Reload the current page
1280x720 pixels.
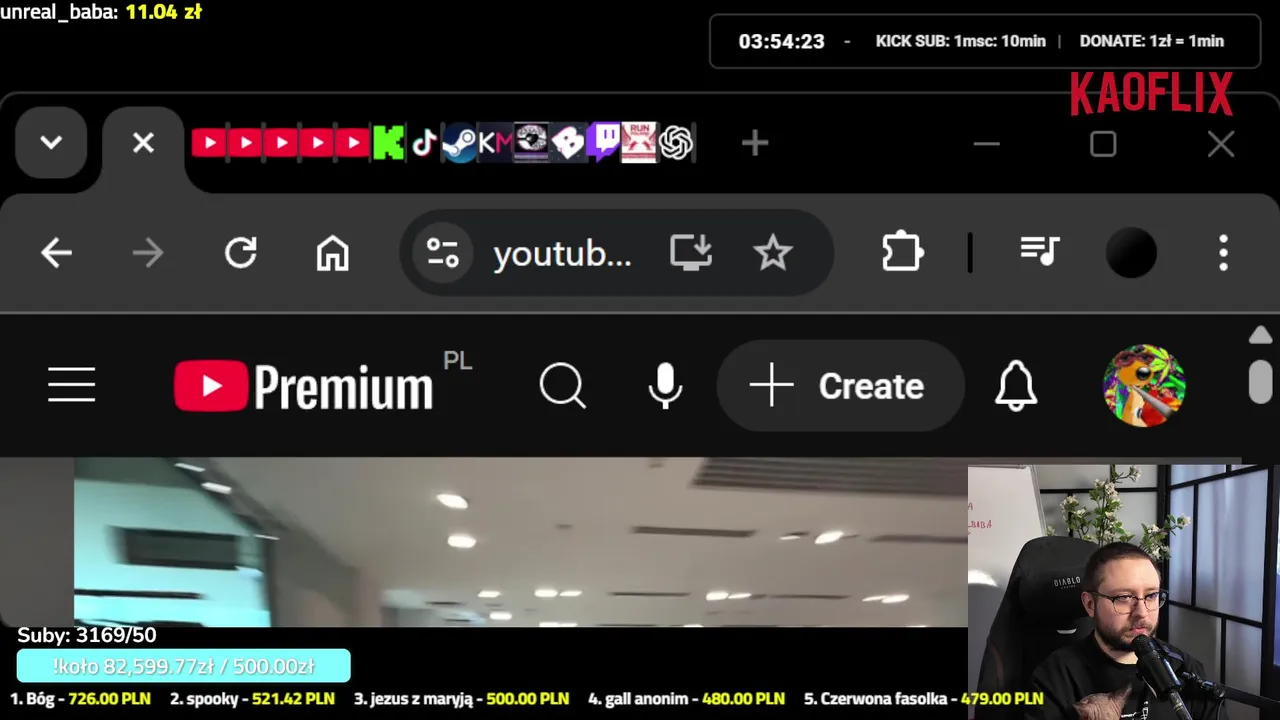pos(241,253)
